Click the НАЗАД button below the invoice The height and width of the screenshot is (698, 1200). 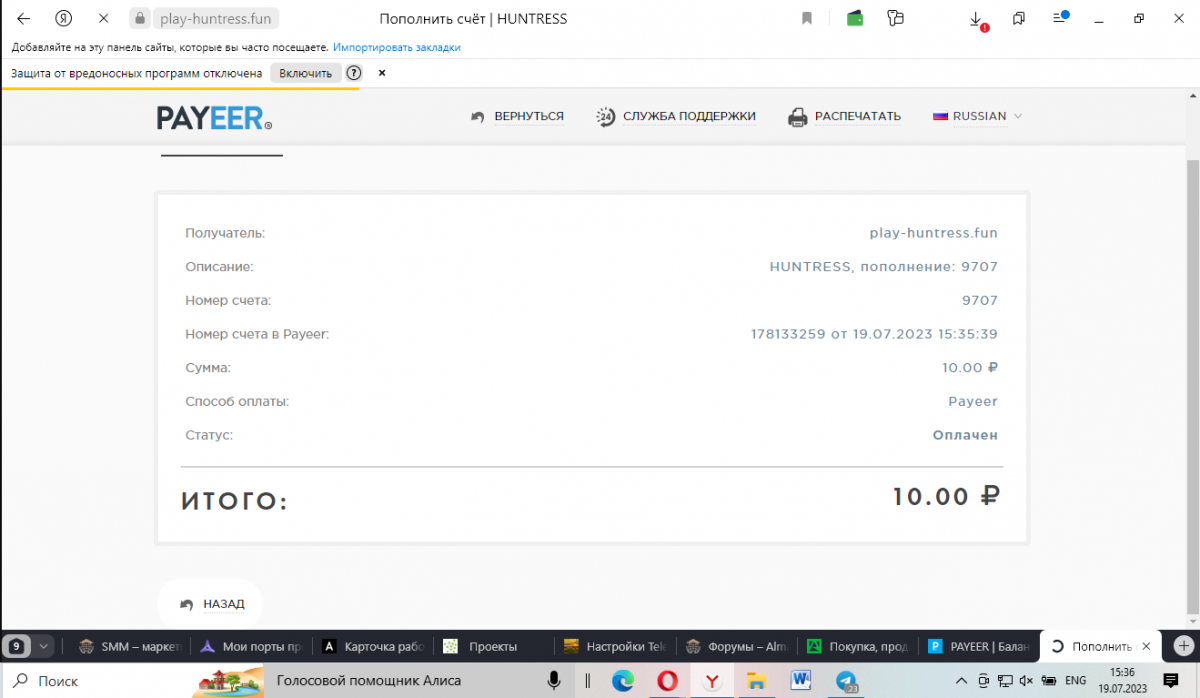click(210, 604)
